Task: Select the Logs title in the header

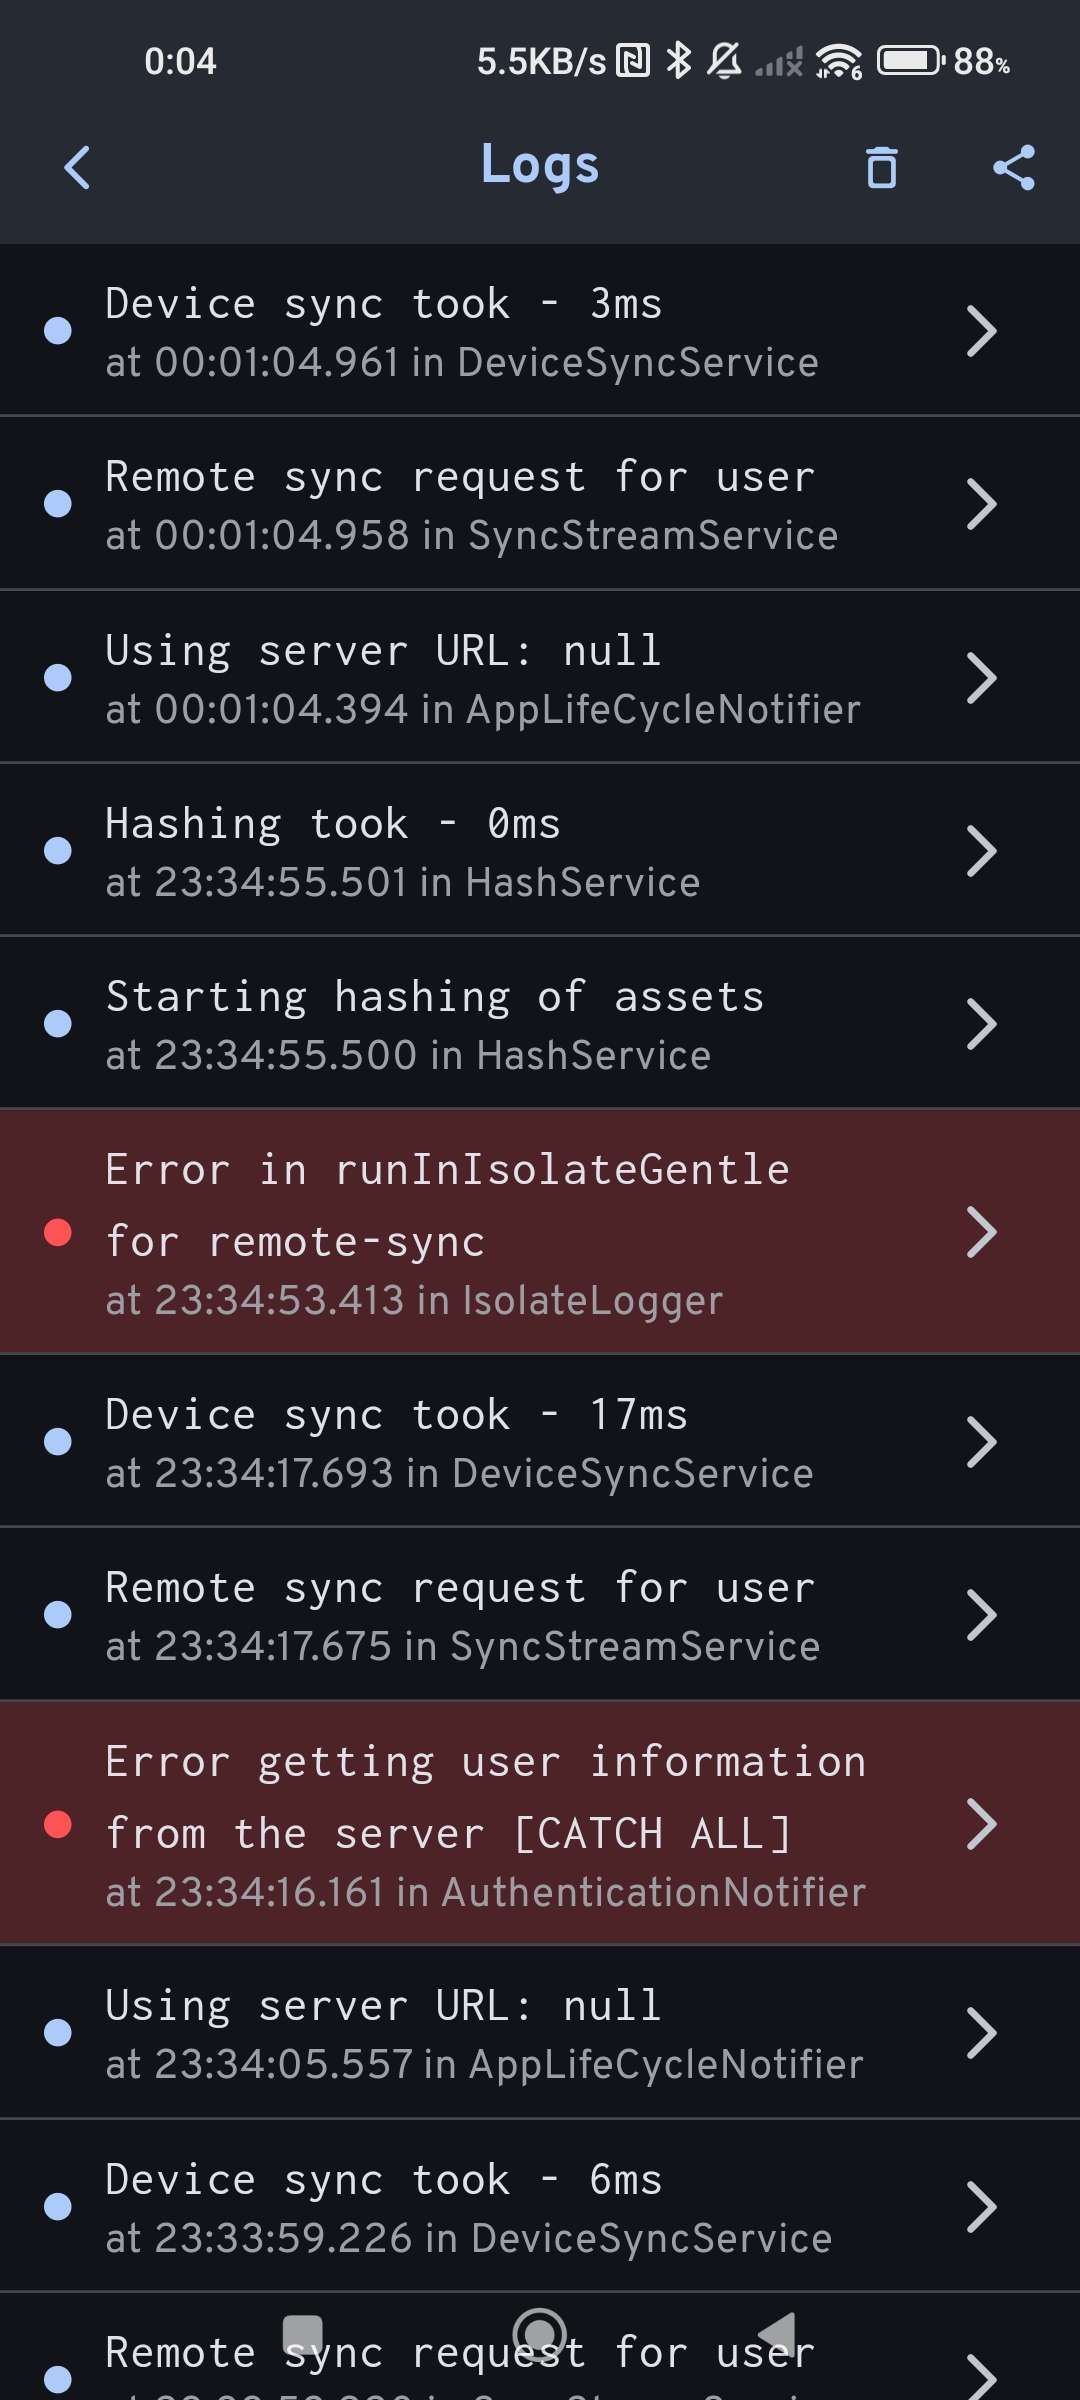Action: (x=539, y=165)
